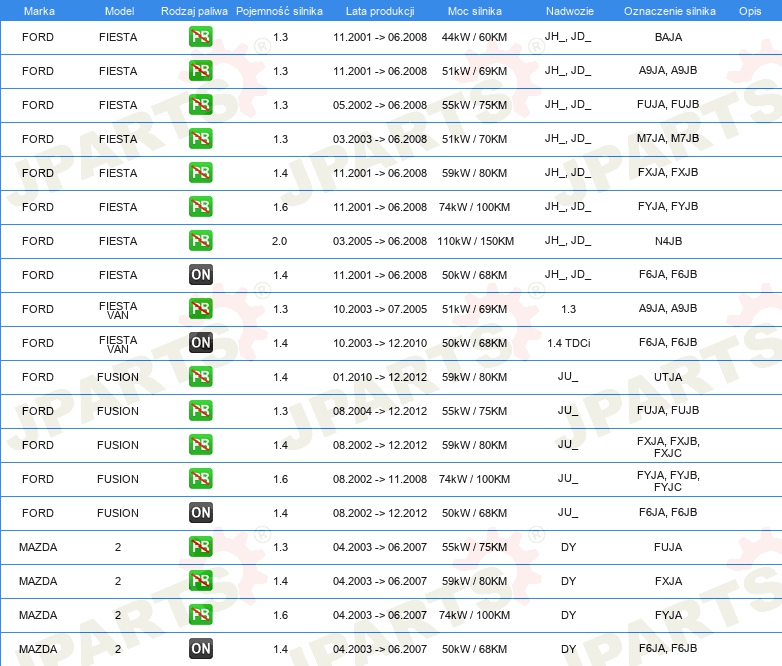
Task: Click the Opis column header
Action: (x=750, y=11)
